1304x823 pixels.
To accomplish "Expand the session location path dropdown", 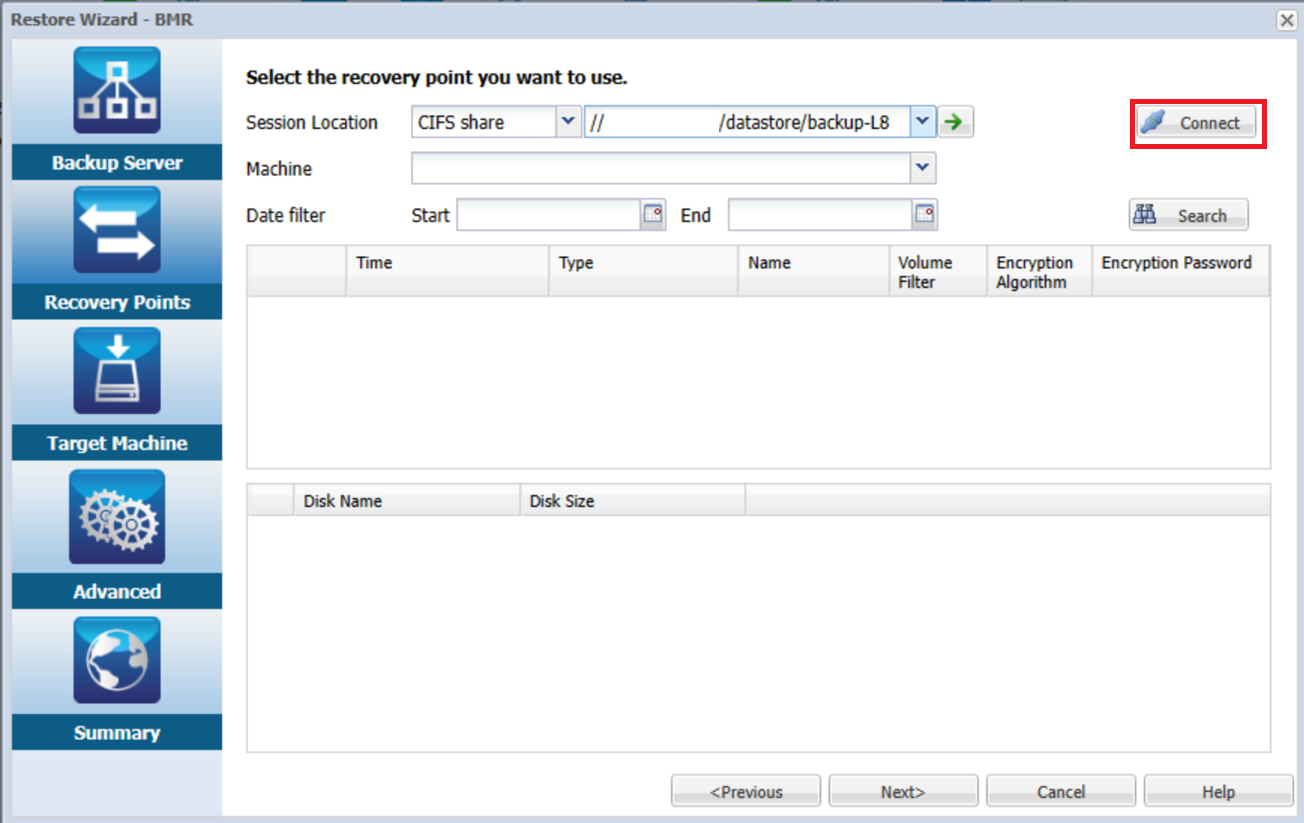I will click(x=922, y=122).
